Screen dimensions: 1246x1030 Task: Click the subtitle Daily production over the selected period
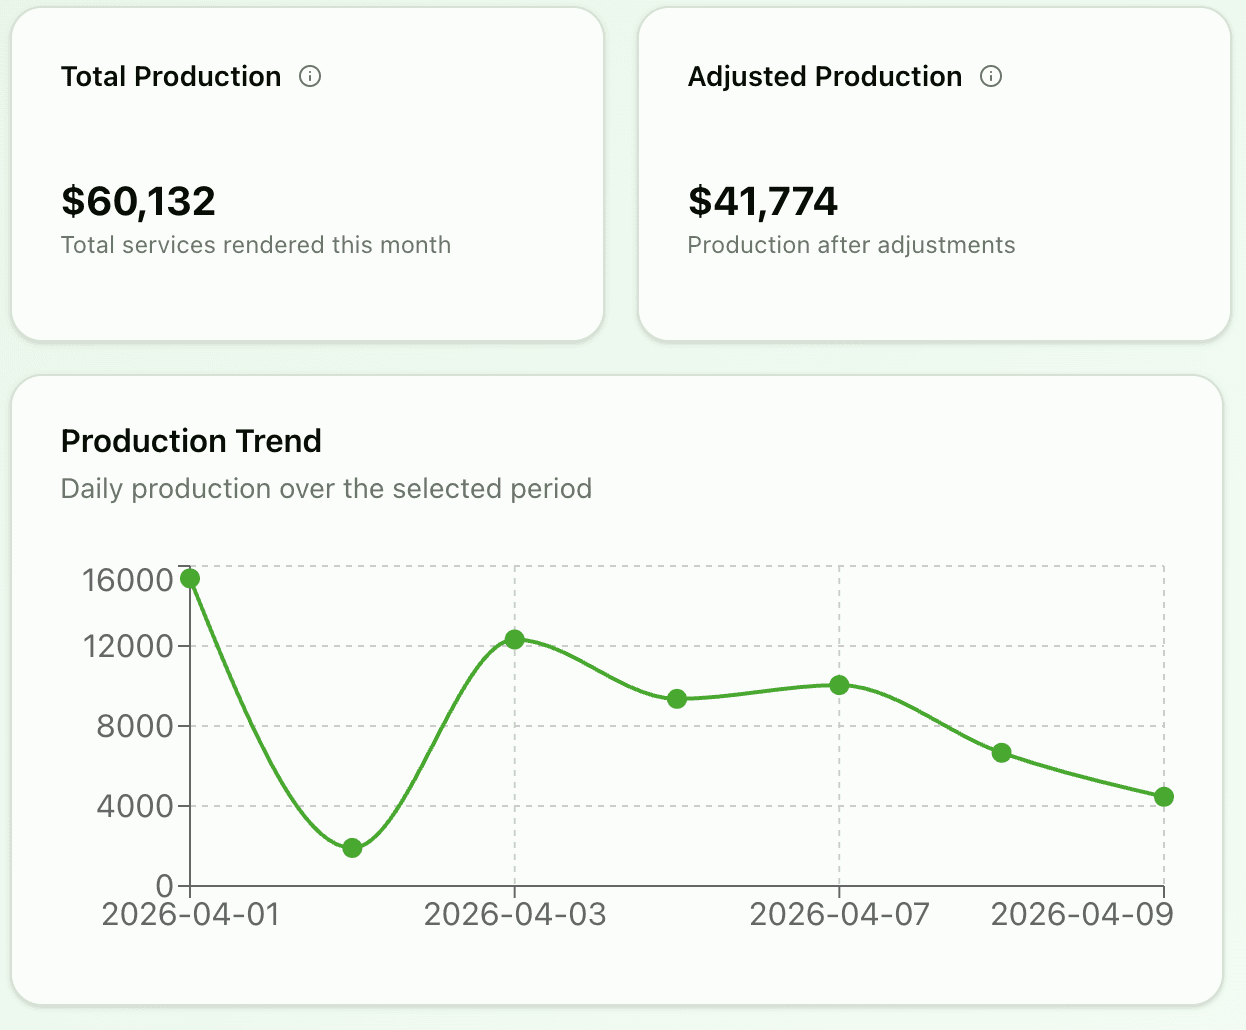327,489
